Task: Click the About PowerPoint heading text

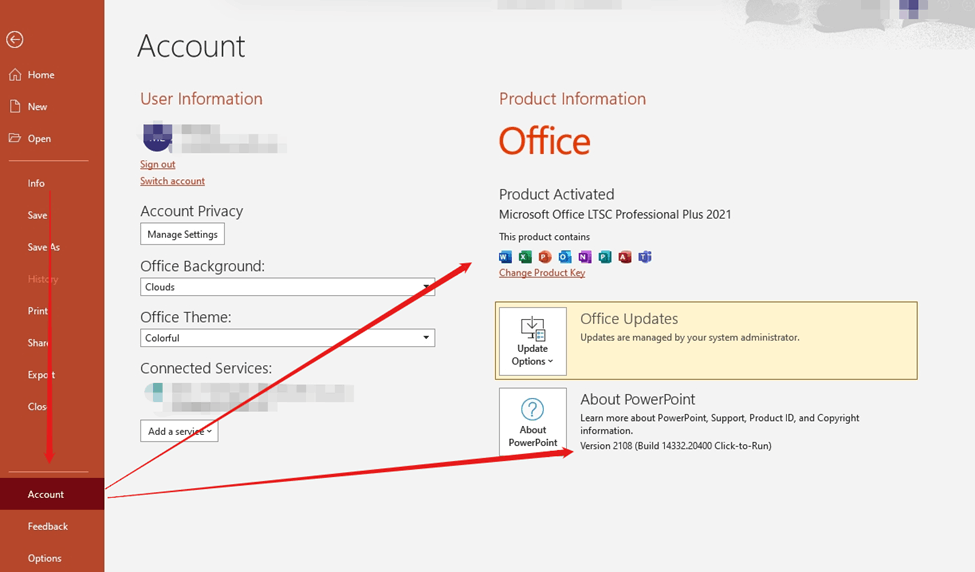Action: [637, 399]
